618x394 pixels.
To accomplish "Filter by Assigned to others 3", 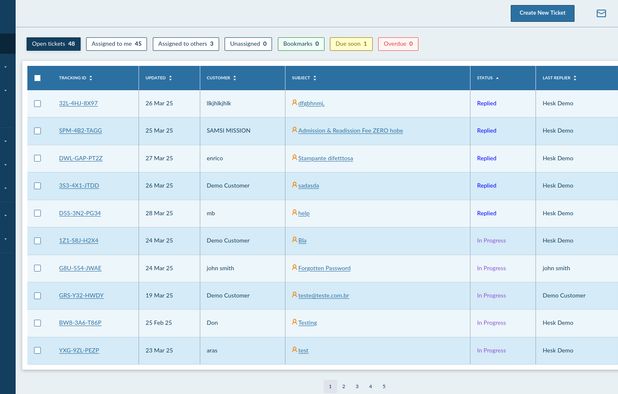I will coord(186,44).
